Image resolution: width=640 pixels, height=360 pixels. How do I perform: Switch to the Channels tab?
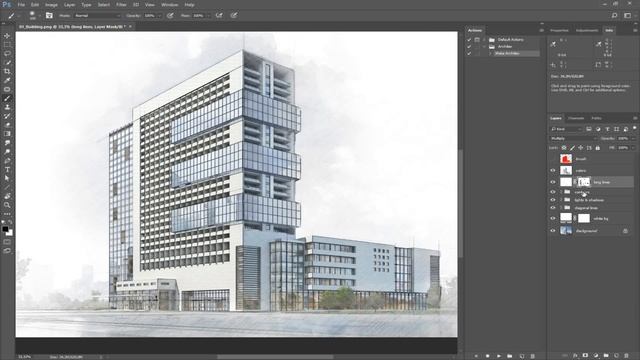pos(576,118)
